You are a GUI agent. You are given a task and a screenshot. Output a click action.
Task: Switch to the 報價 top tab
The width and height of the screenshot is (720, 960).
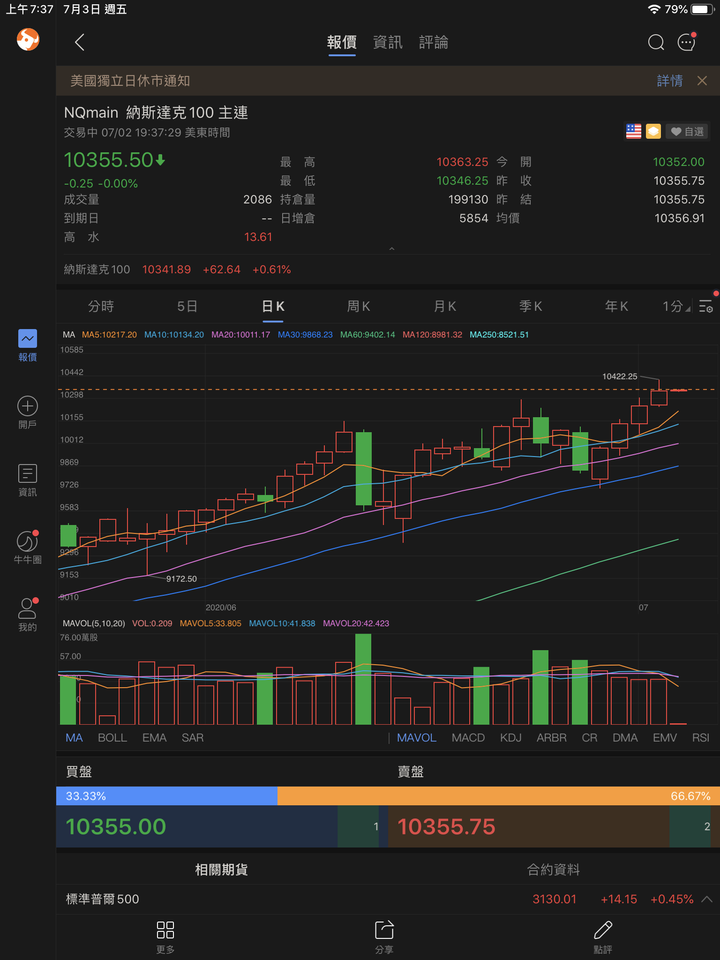click(342, 42)
